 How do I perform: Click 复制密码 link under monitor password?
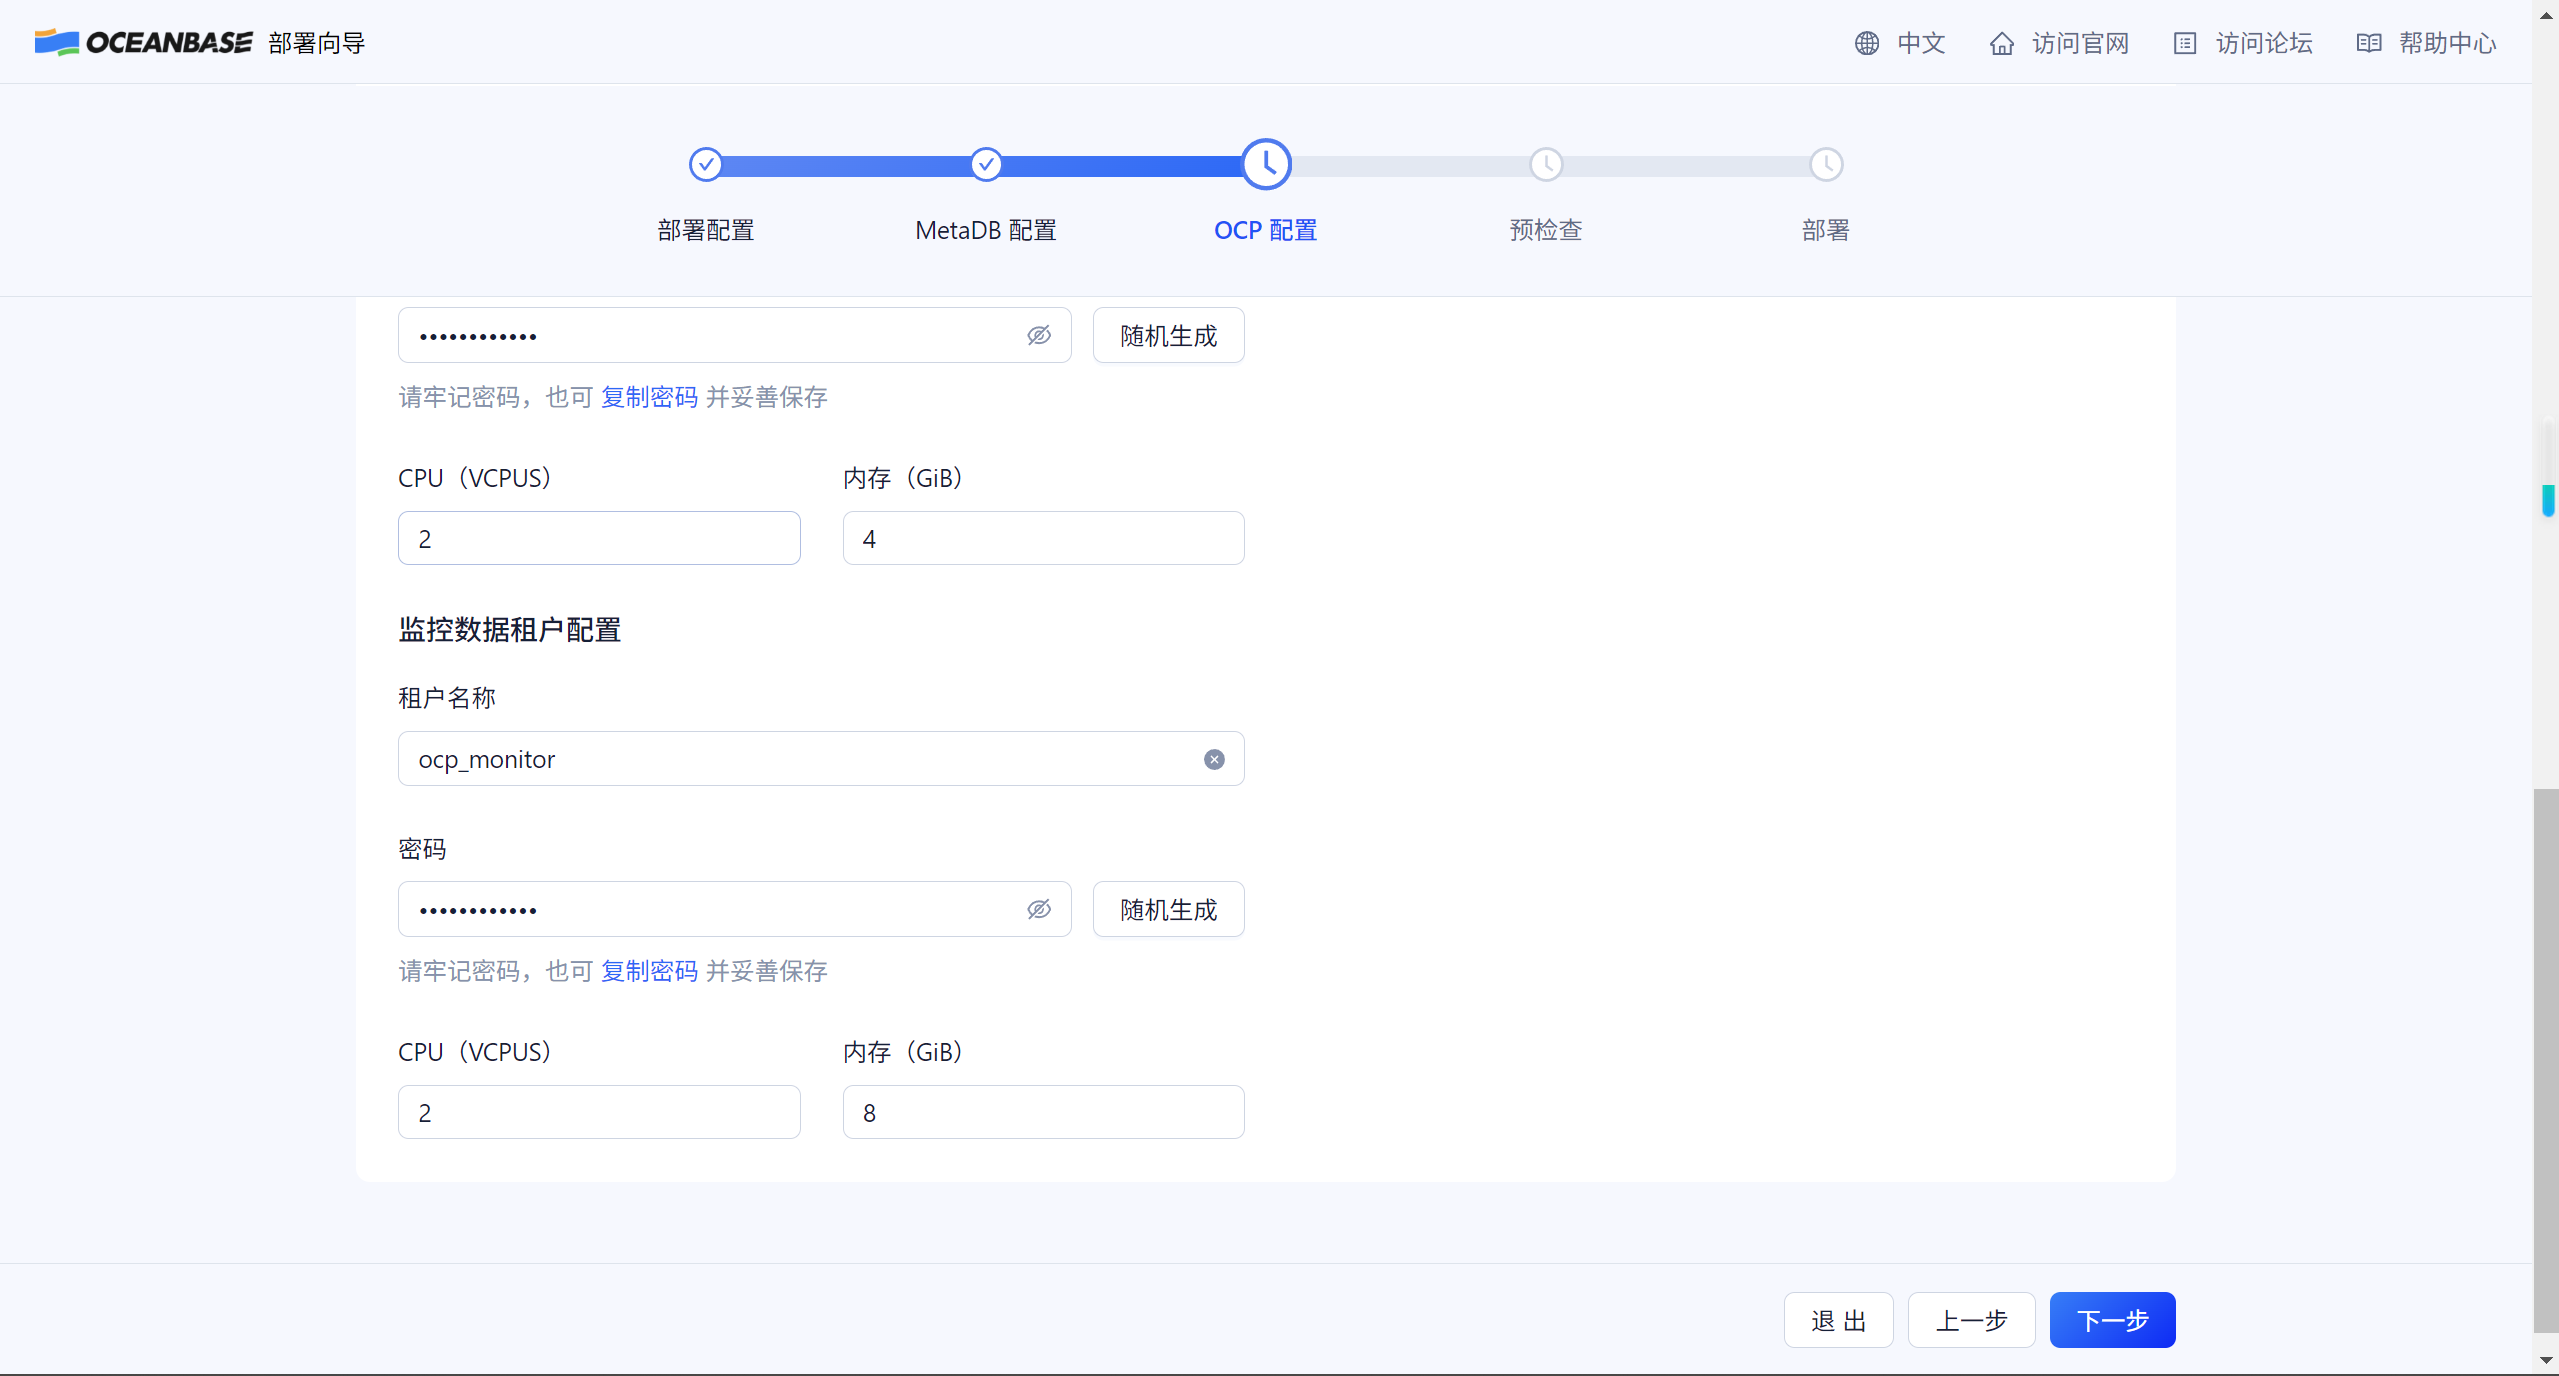click(x=649, y=971)
